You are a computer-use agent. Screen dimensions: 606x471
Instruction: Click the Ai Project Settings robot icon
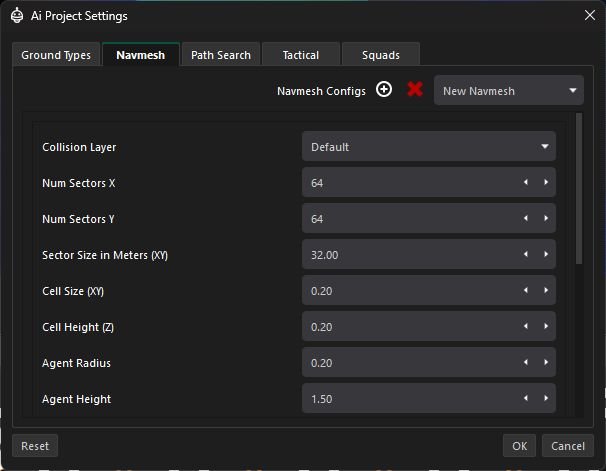tap(17, 16)
